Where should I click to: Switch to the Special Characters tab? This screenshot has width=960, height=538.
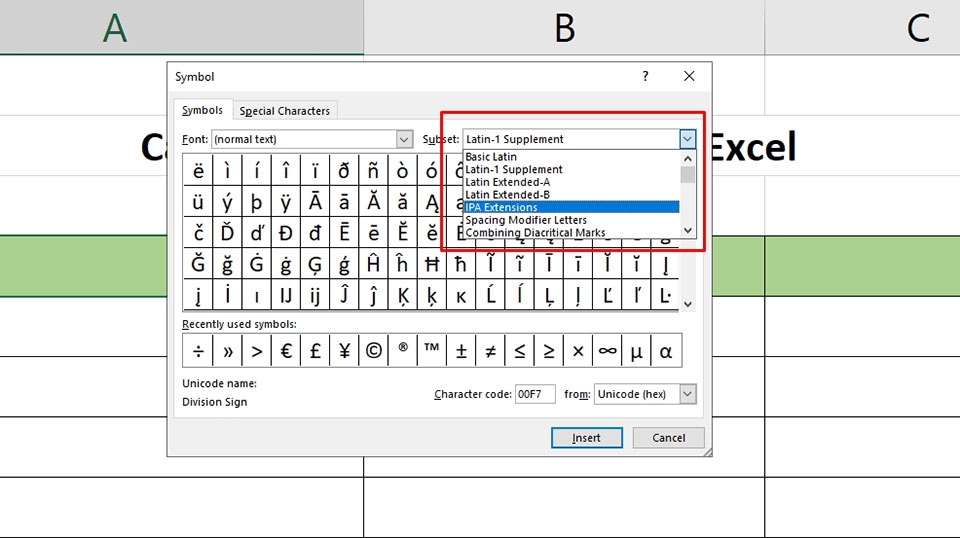pyautogui.click(x=285, y=111)
